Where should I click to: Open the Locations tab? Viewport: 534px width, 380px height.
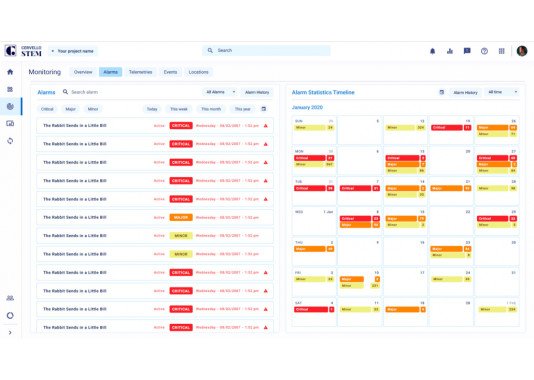point(198,72)
